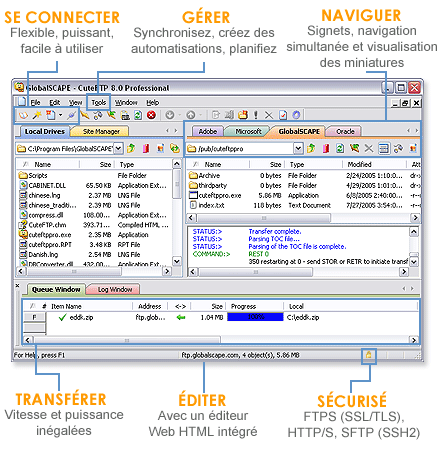438x460 pixels.
Task: Click the Delete X icon in main toolbar
Action: (269, 115)
